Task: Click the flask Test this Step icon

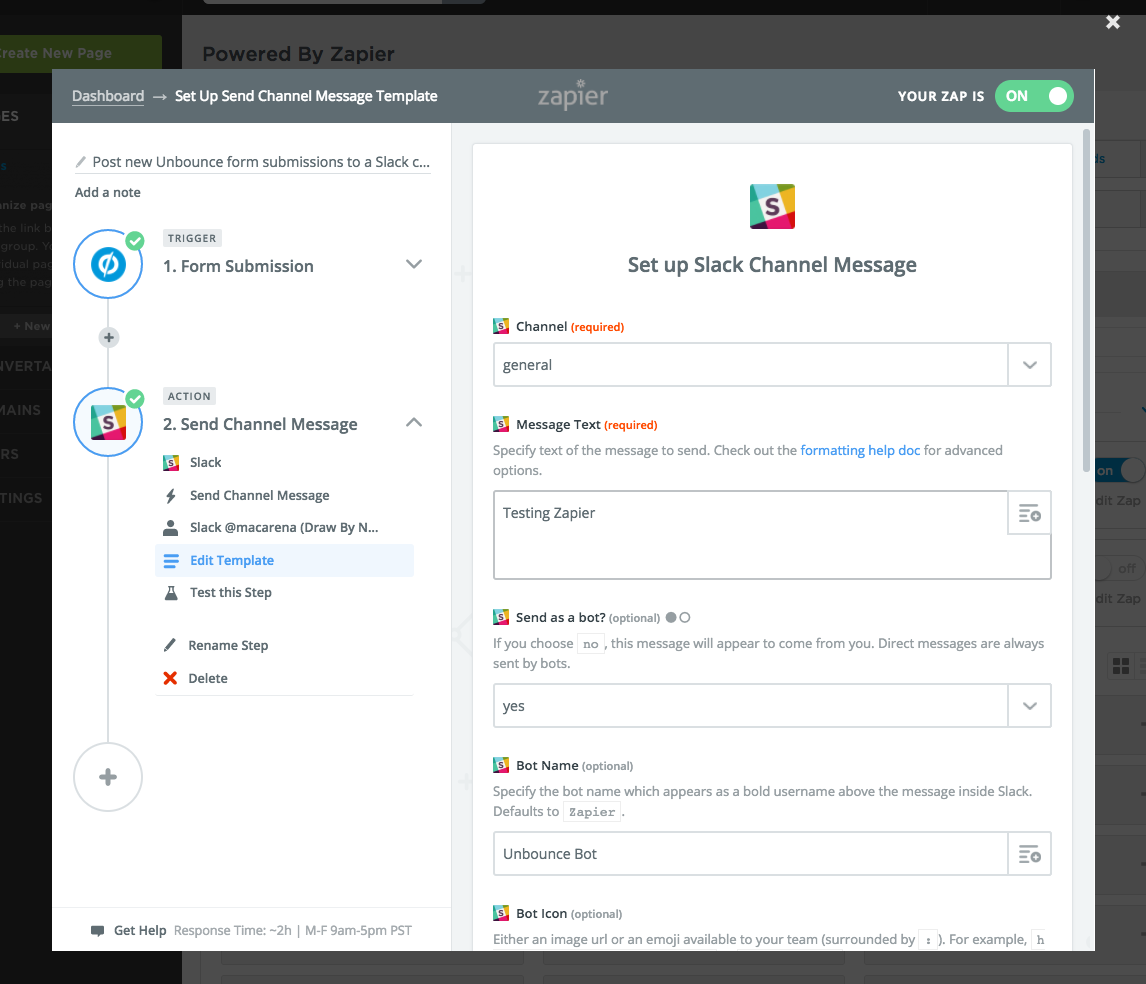Action: click(x=171, y=593)
